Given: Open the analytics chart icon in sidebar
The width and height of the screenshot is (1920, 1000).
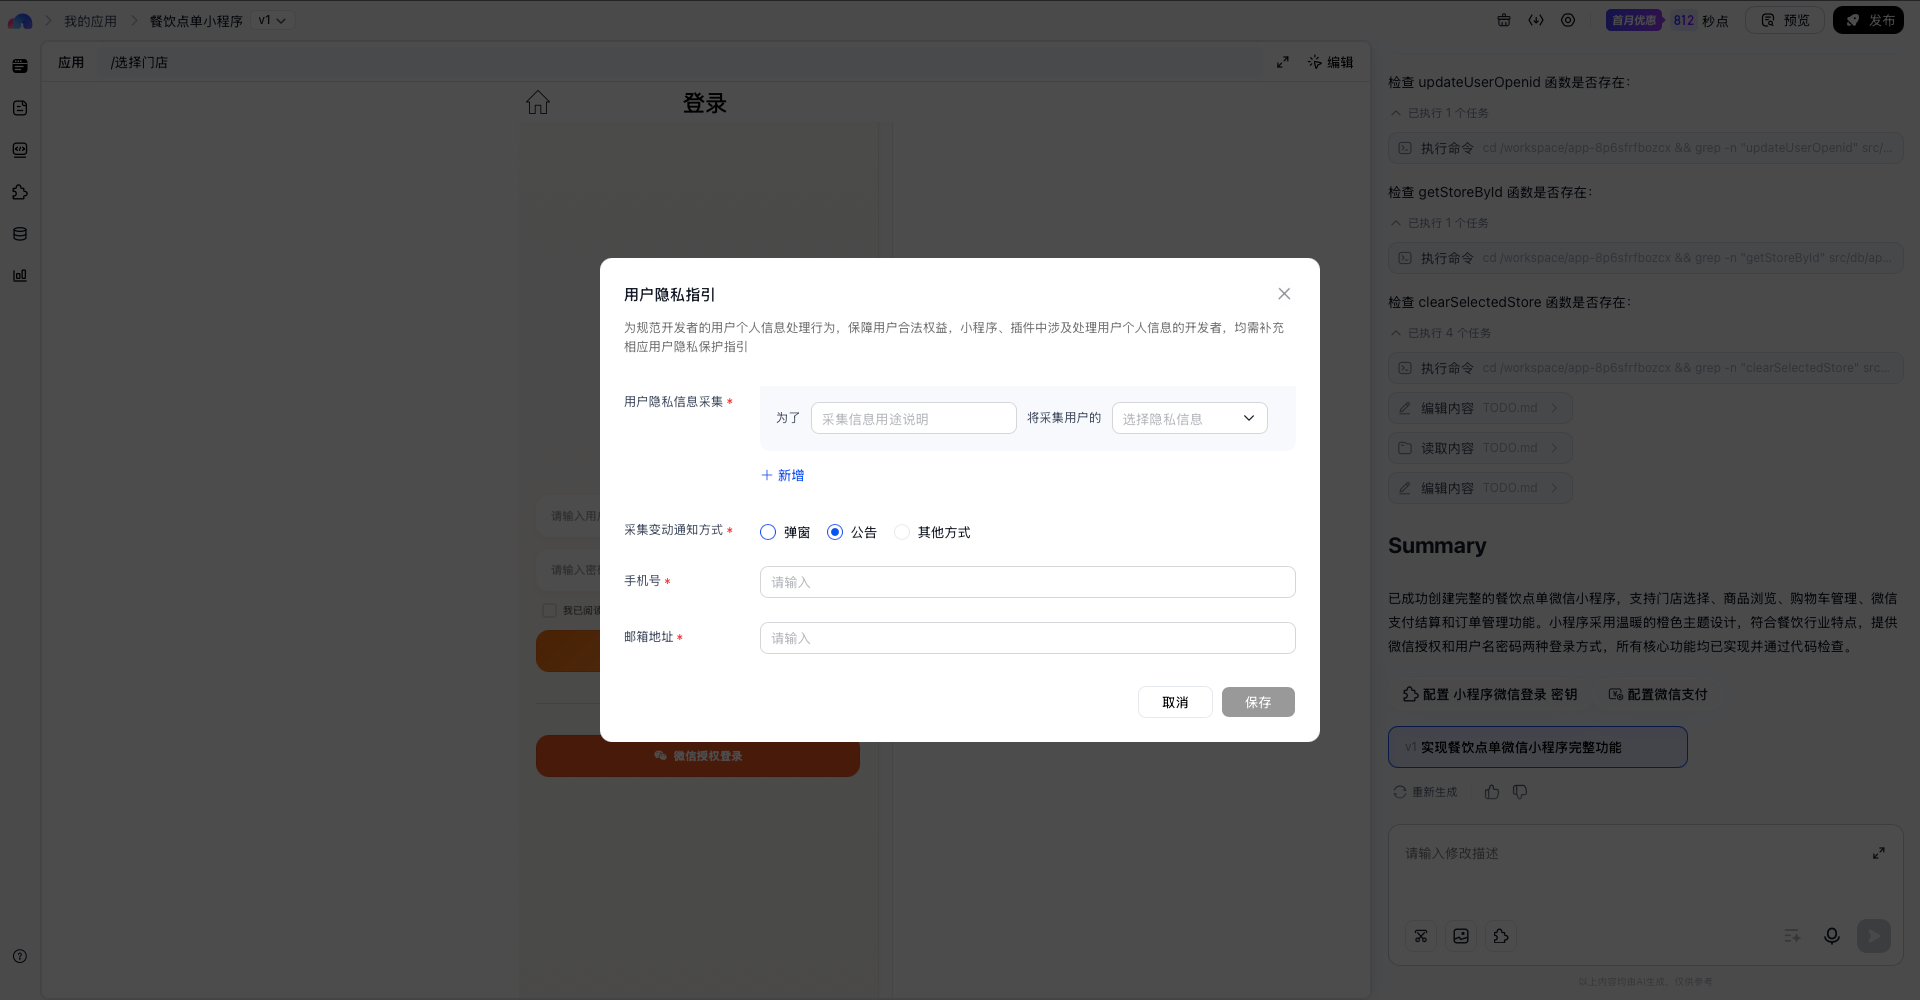Looking at the screenshot, I should 20,276.
